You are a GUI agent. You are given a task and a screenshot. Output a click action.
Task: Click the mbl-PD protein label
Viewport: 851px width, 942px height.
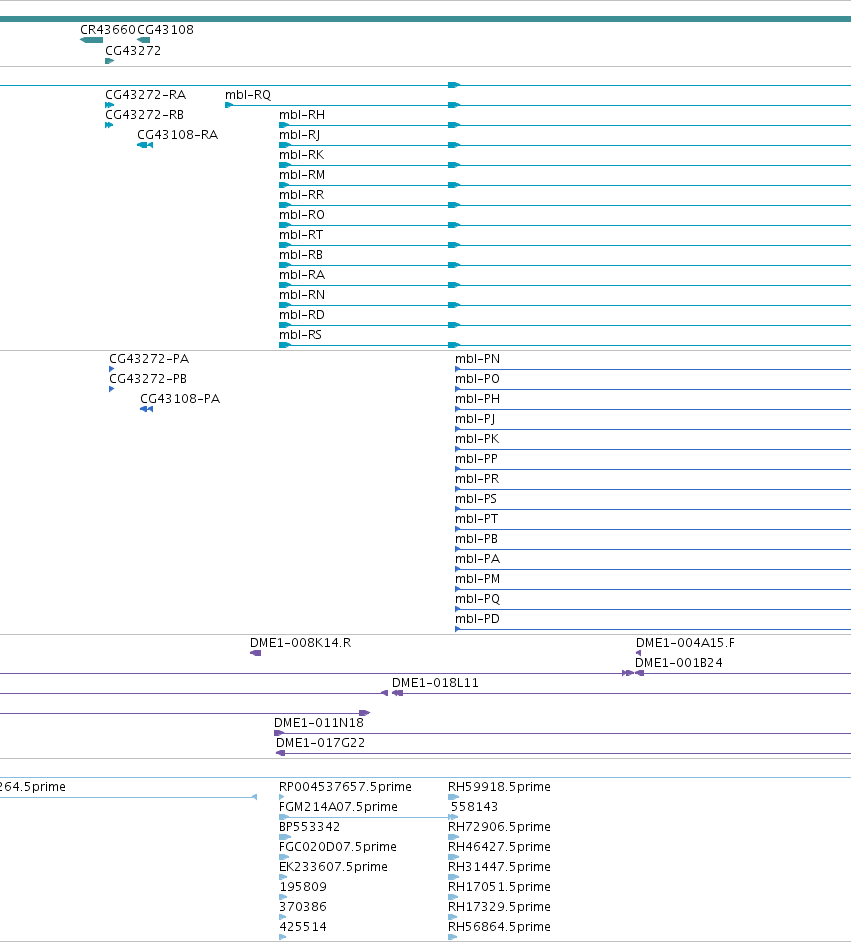tap(477, 619)
